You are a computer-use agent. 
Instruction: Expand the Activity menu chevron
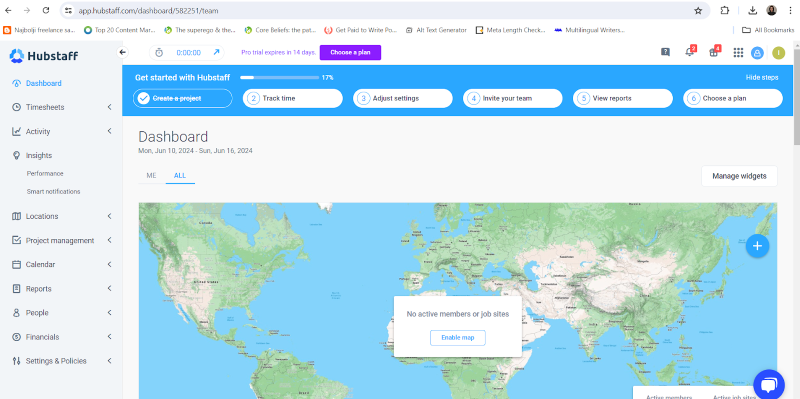(x=109, y=131)
